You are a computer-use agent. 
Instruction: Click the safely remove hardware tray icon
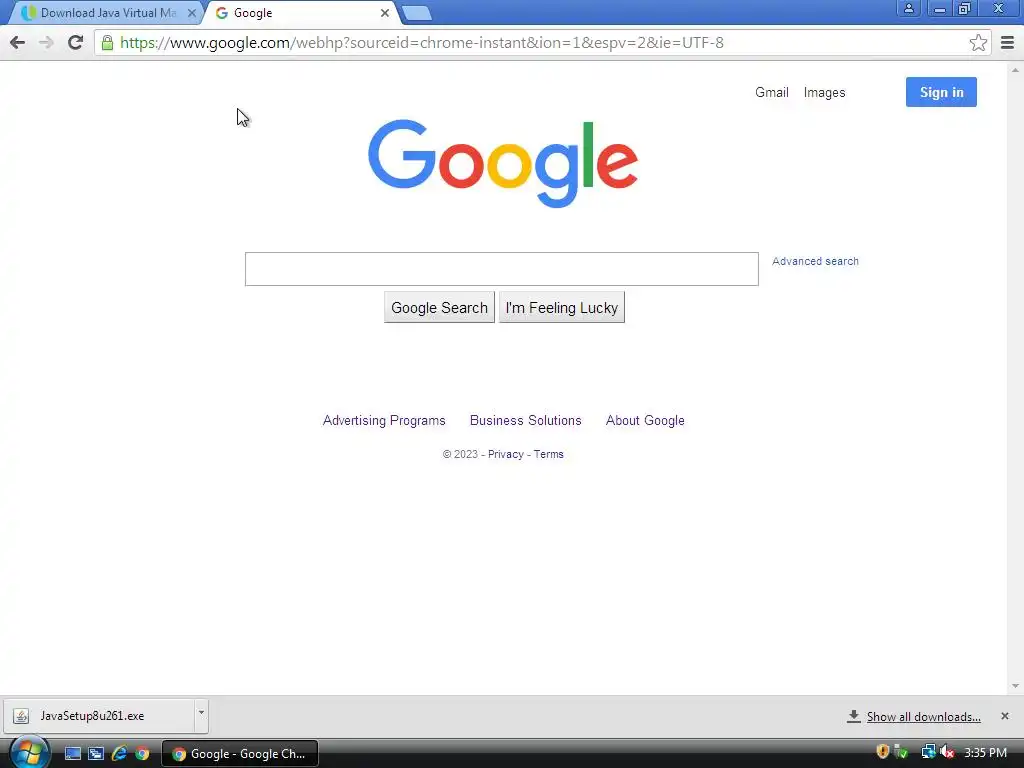point(902,752)
